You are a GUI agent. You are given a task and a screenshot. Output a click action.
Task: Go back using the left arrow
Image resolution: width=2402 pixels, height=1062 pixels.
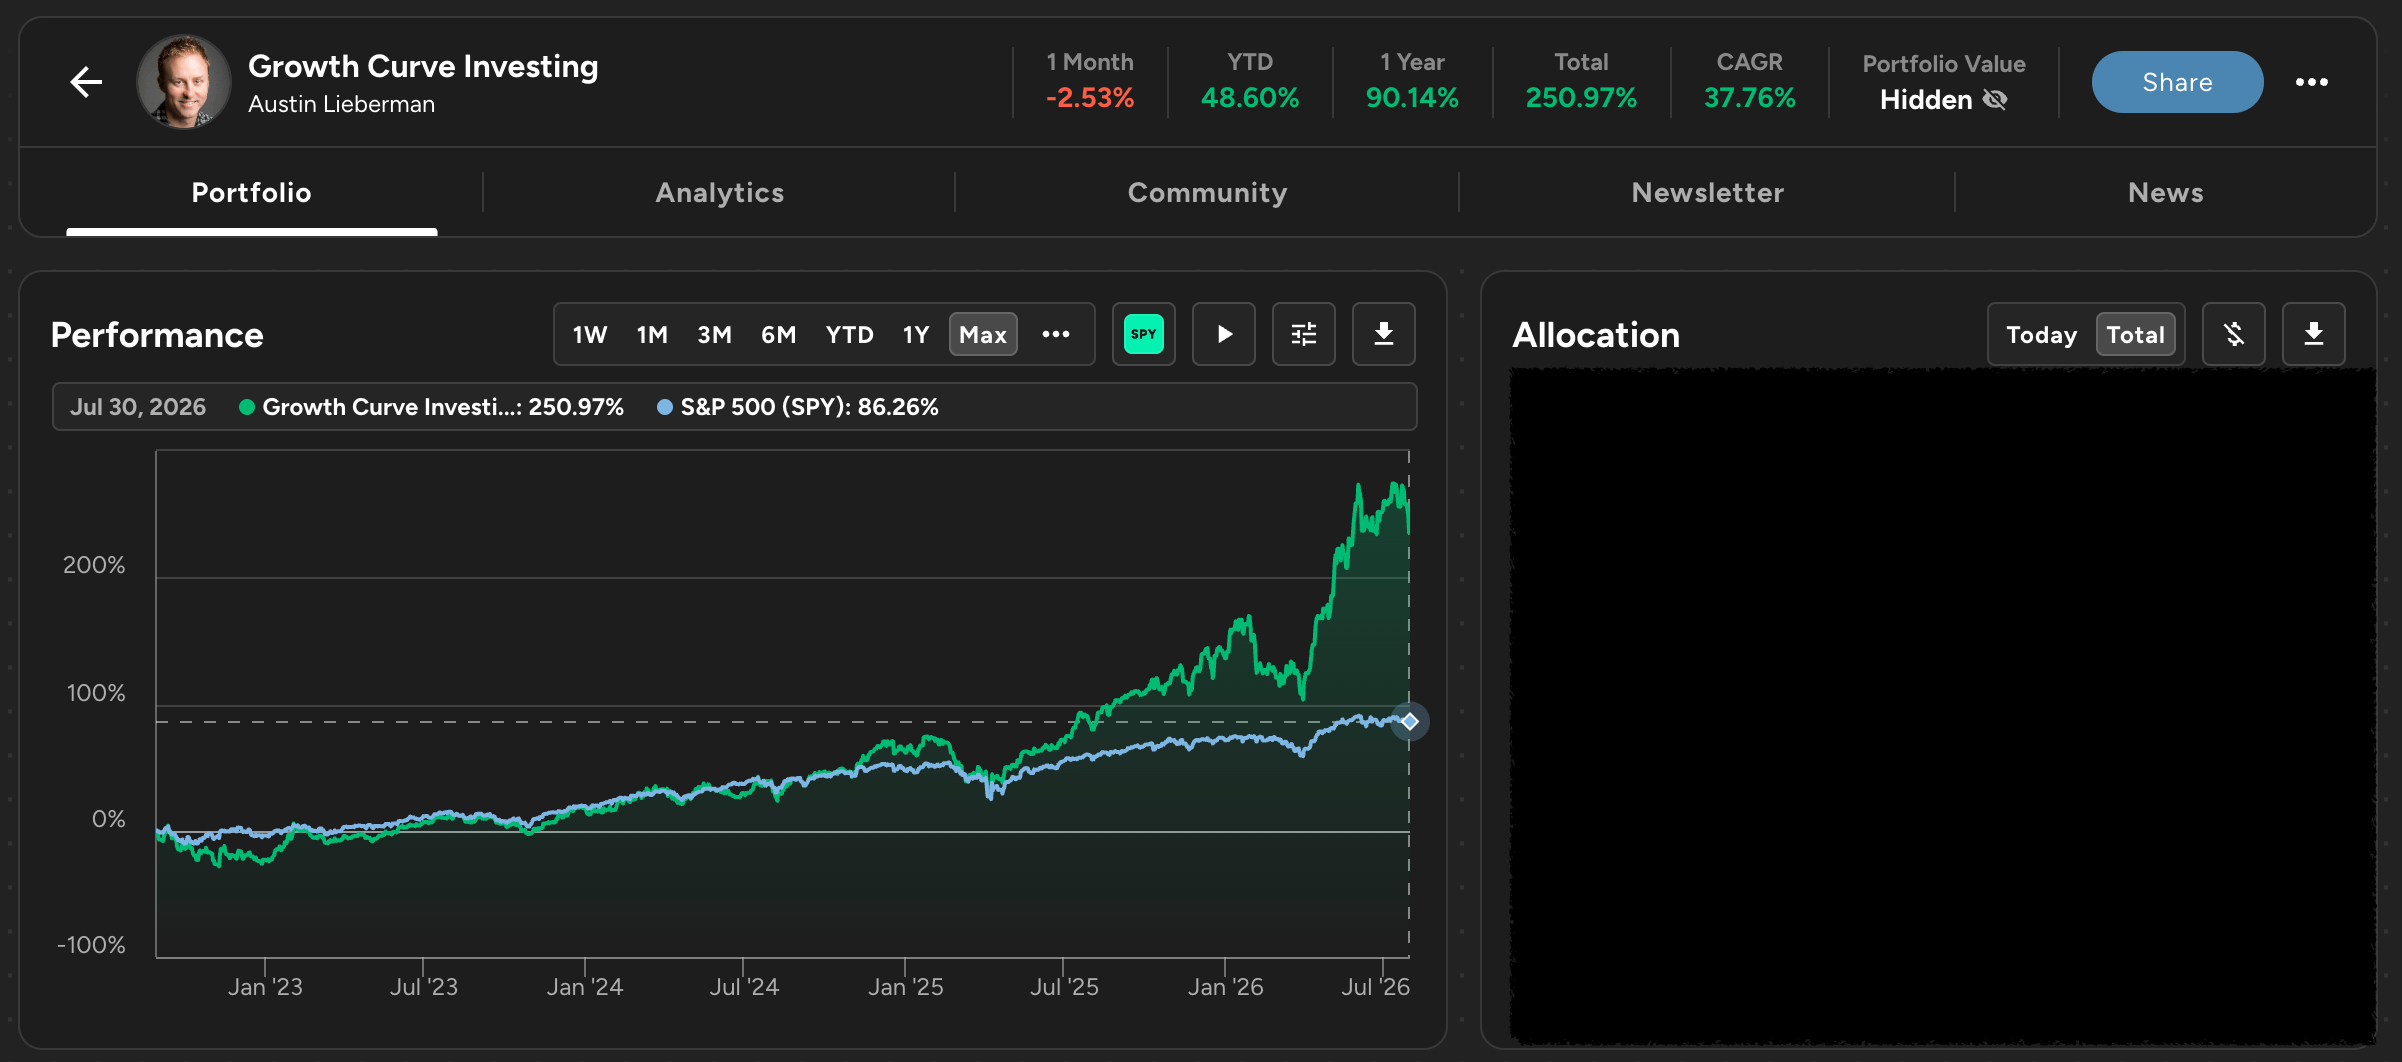point(87,82)
